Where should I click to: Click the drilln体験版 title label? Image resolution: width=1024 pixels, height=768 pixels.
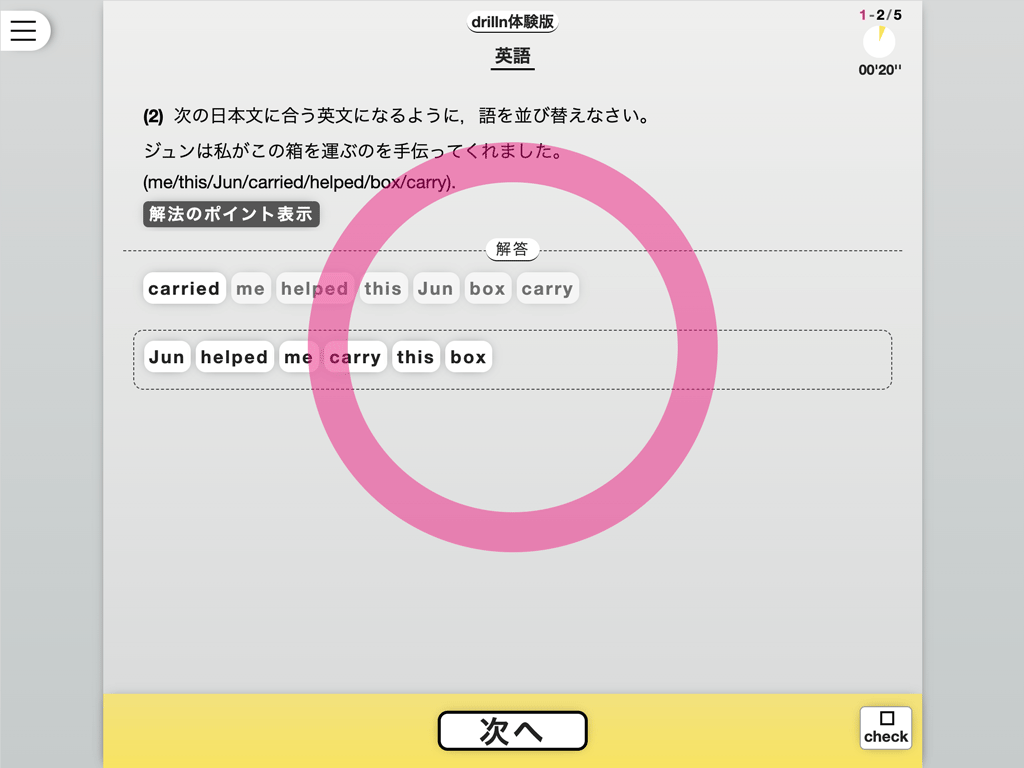click(x=512, y=22)
